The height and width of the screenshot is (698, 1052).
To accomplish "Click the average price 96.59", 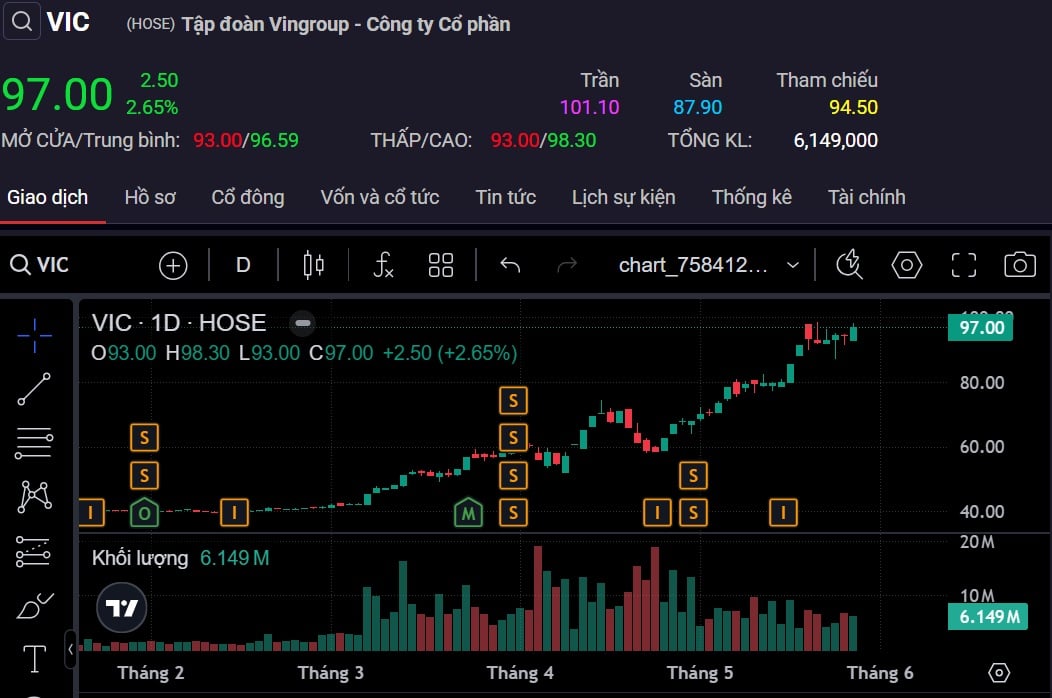I will pyautogui.click(x=274, y=140).
